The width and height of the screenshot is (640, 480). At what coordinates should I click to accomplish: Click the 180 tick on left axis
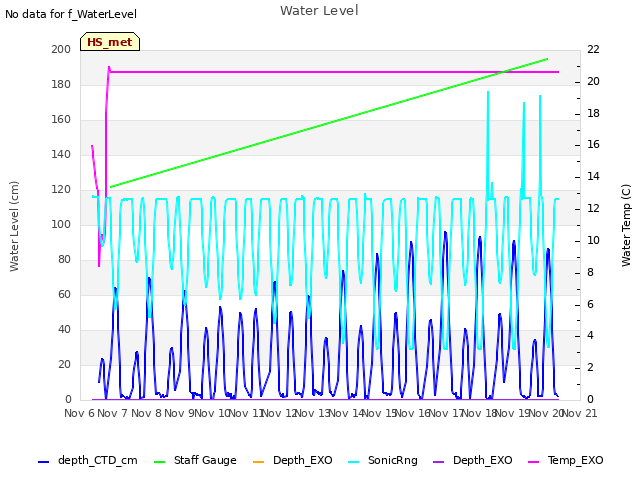pyautogui.click(x=61, y=84)
